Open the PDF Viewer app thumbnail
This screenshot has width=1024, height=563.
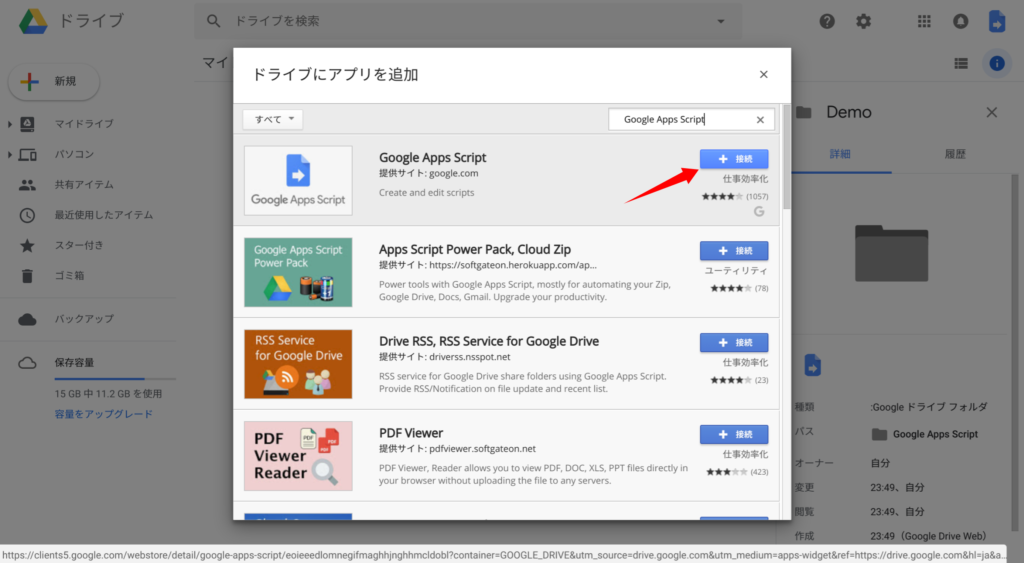[298, 455]
